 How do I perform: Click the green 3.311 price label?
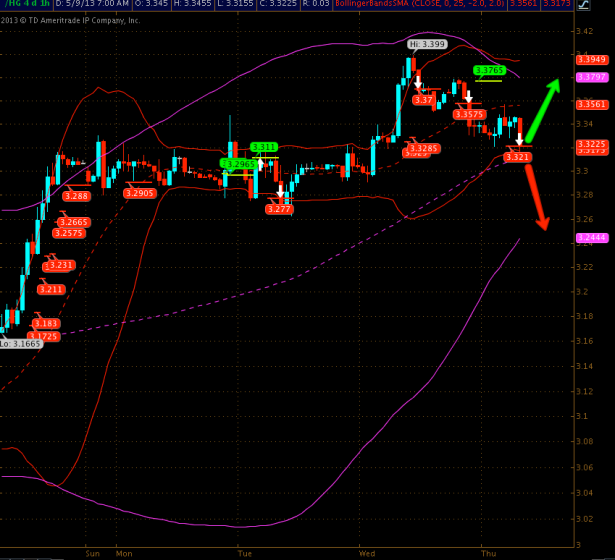click(x=264, y=147)
